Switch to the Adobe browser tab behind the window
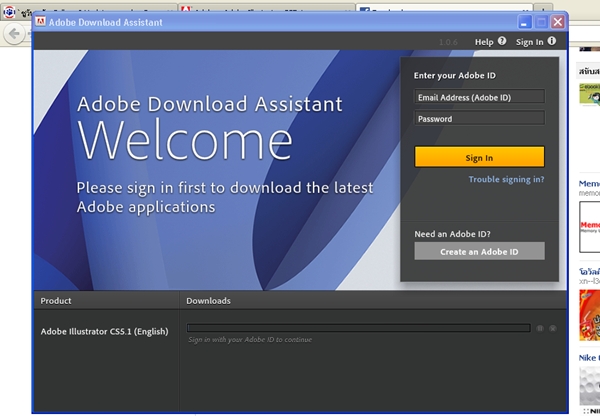The width and height of the screenshot is (600, 416). click(x=266, y=8)
